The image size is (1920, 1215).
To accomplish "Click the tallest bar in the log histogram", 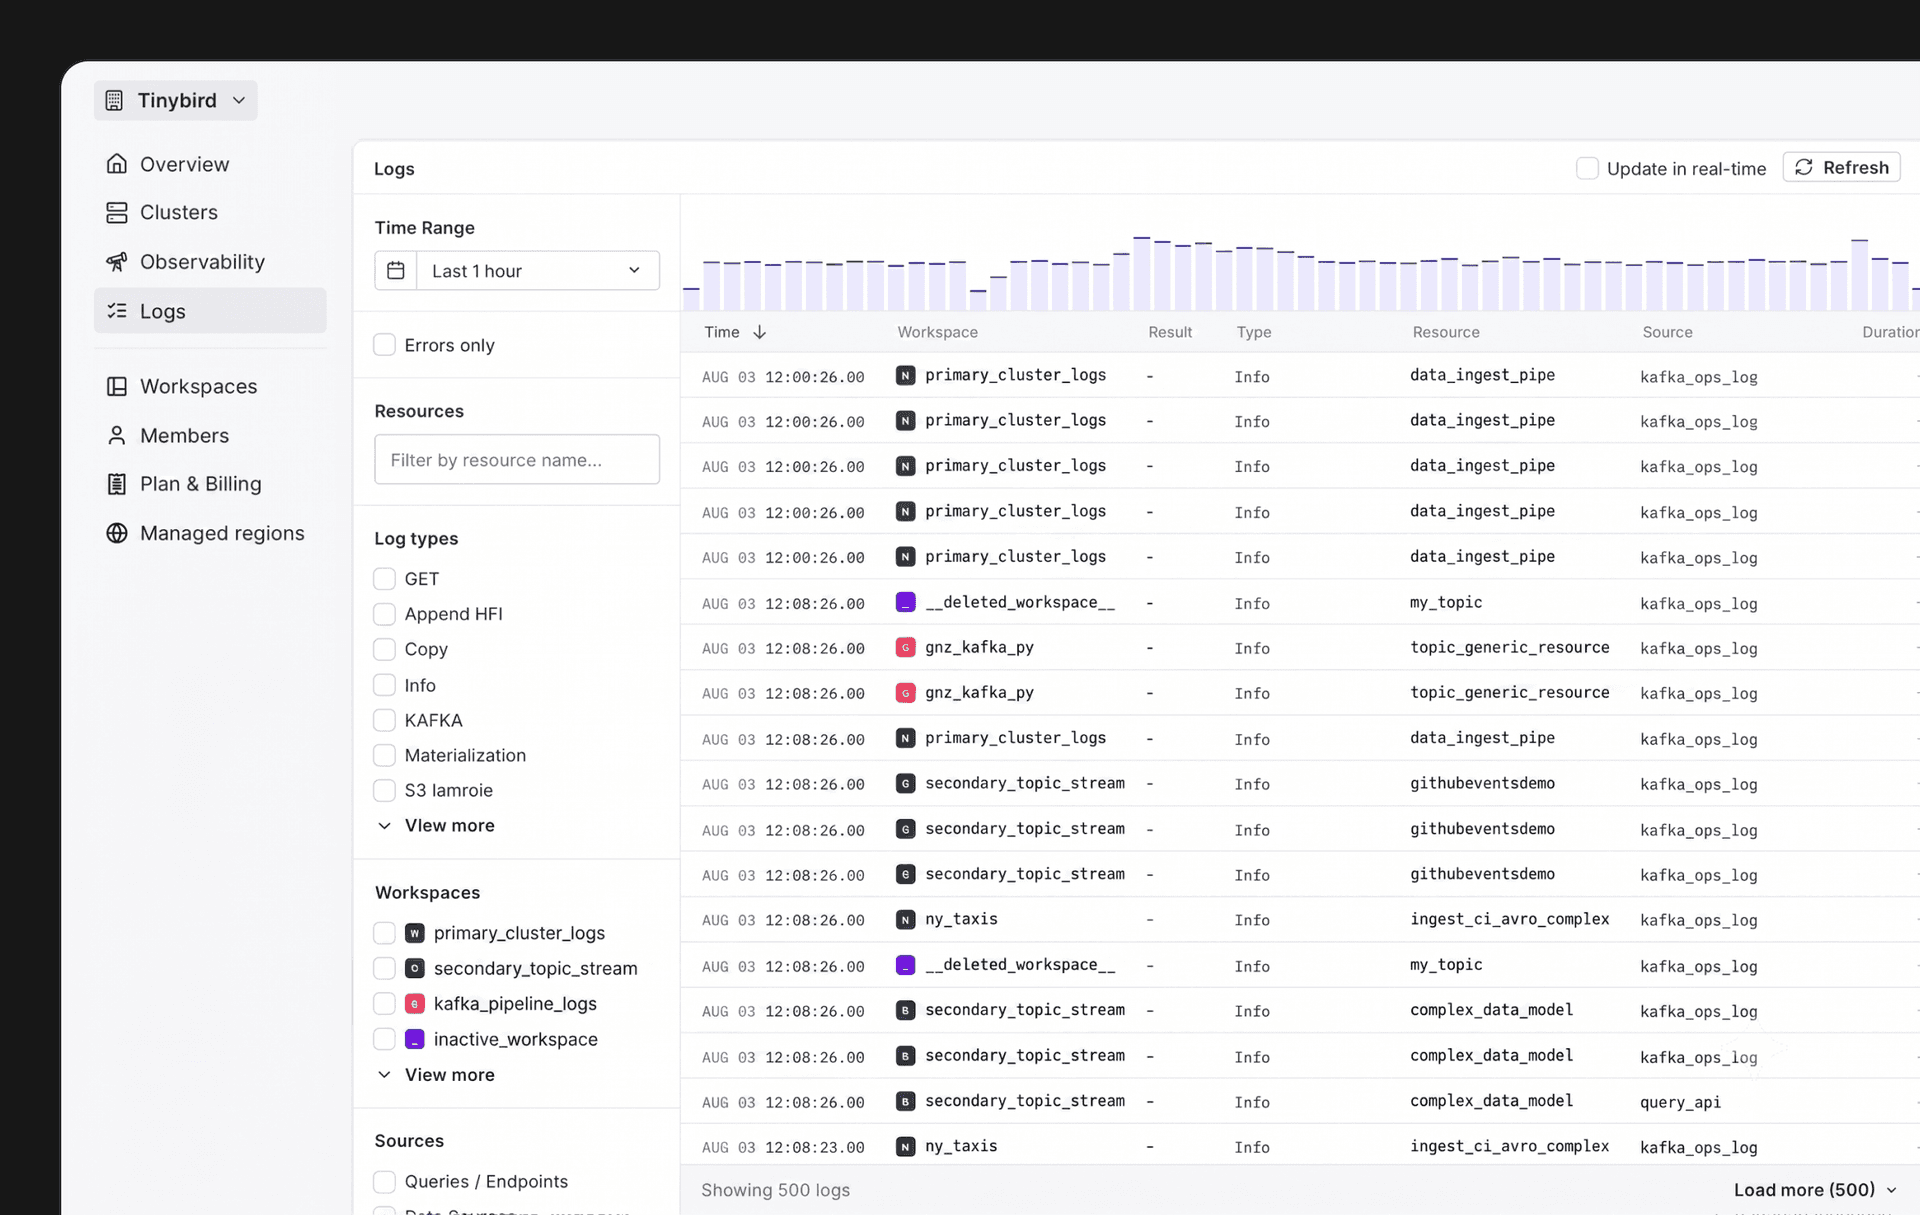I will 1141,273.
